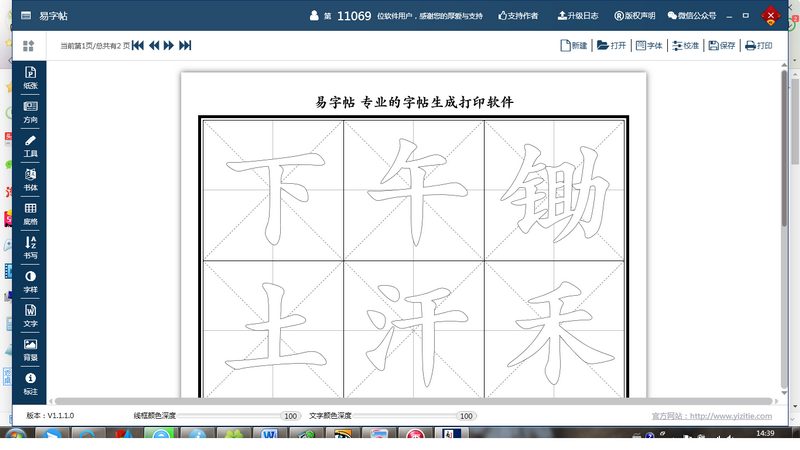Click the user avatar icon before 11069
The image size is (800, 450).
(x=314, y=16)
